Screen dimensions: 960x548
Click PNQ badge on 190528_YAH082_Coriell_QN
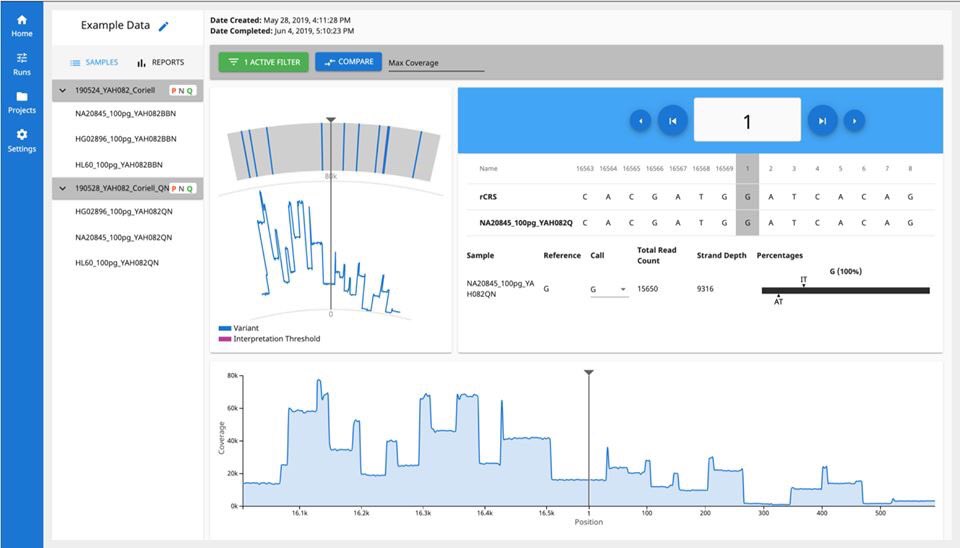pos(182,189)
